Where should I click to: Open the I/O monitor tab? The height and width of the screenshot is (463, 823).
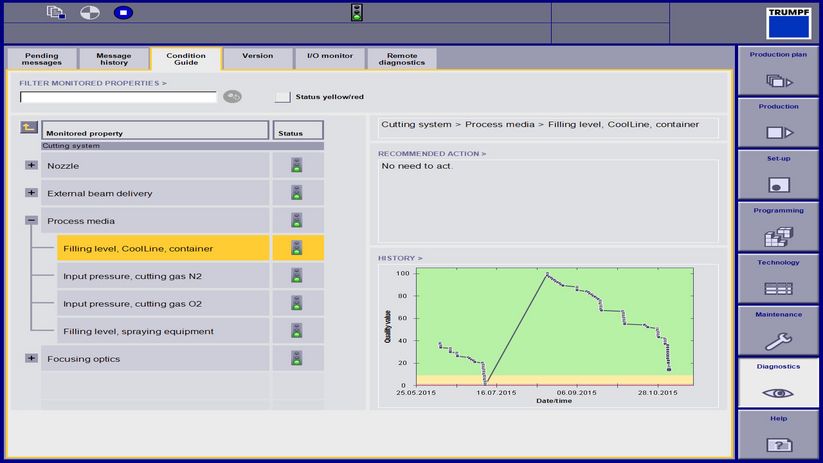[x=330, y=59]
